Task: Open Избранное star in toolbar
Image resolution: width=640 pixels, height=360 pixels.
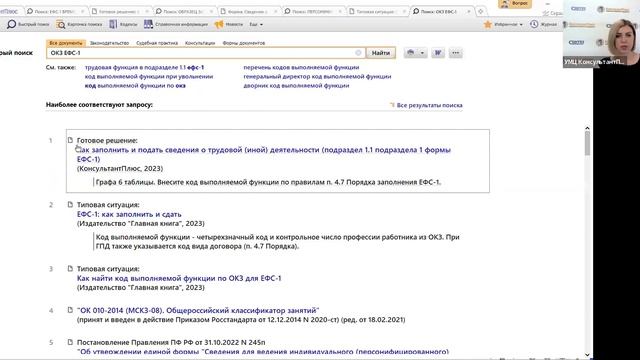Action: 488,24
